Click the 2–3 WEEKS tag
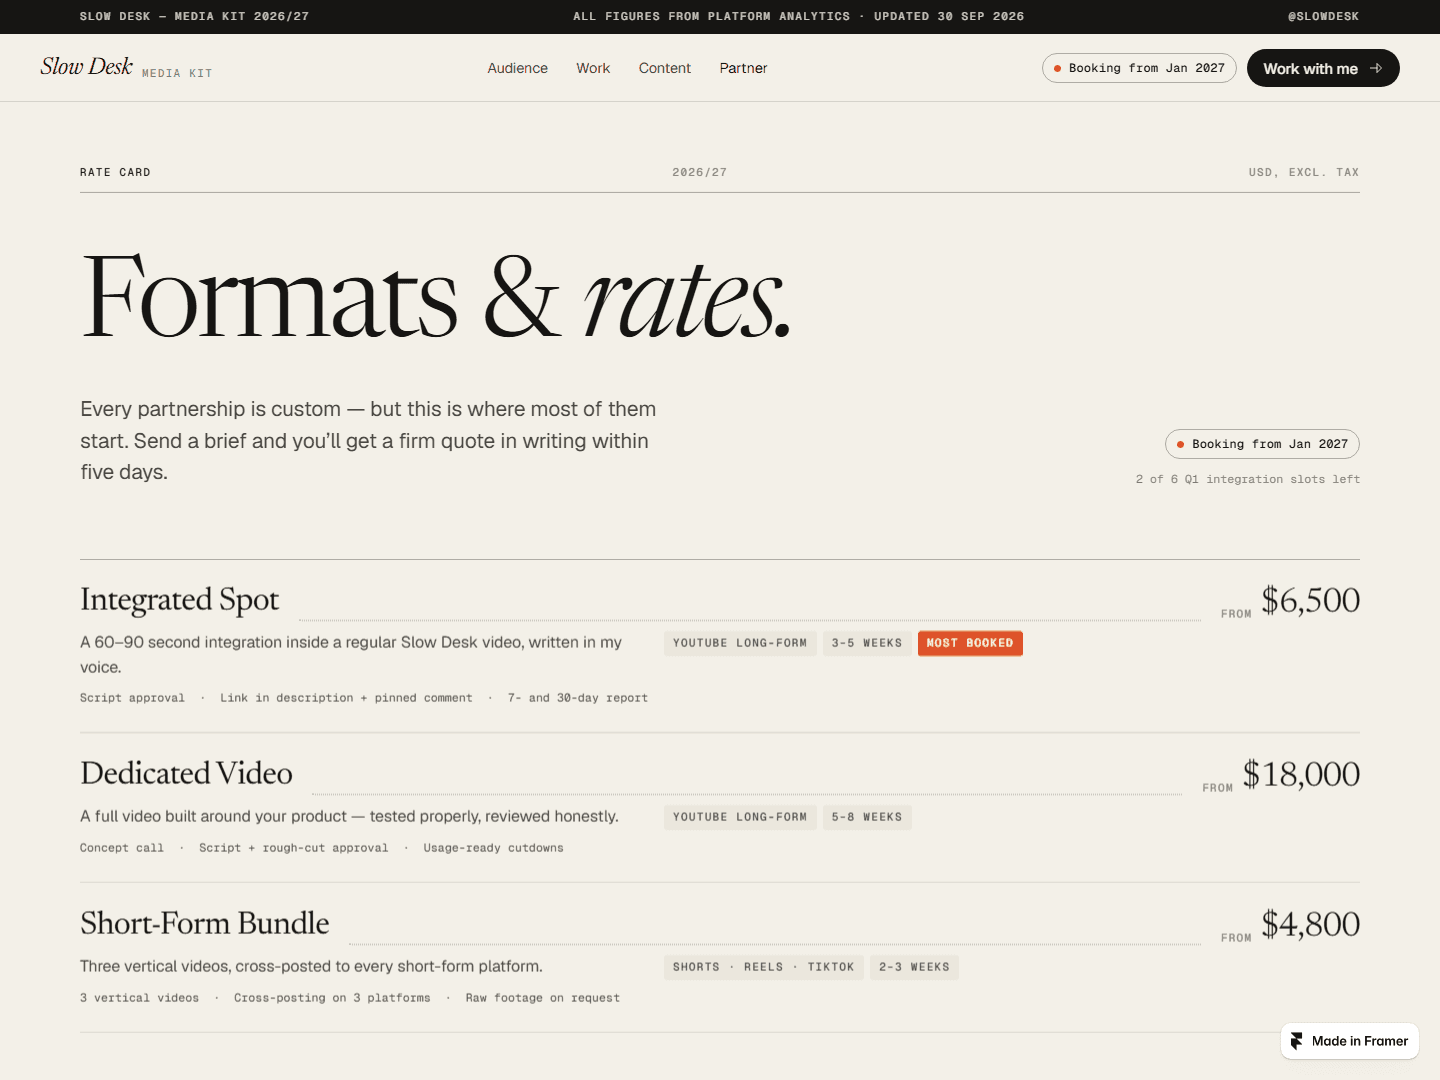 tap(914, 967)
